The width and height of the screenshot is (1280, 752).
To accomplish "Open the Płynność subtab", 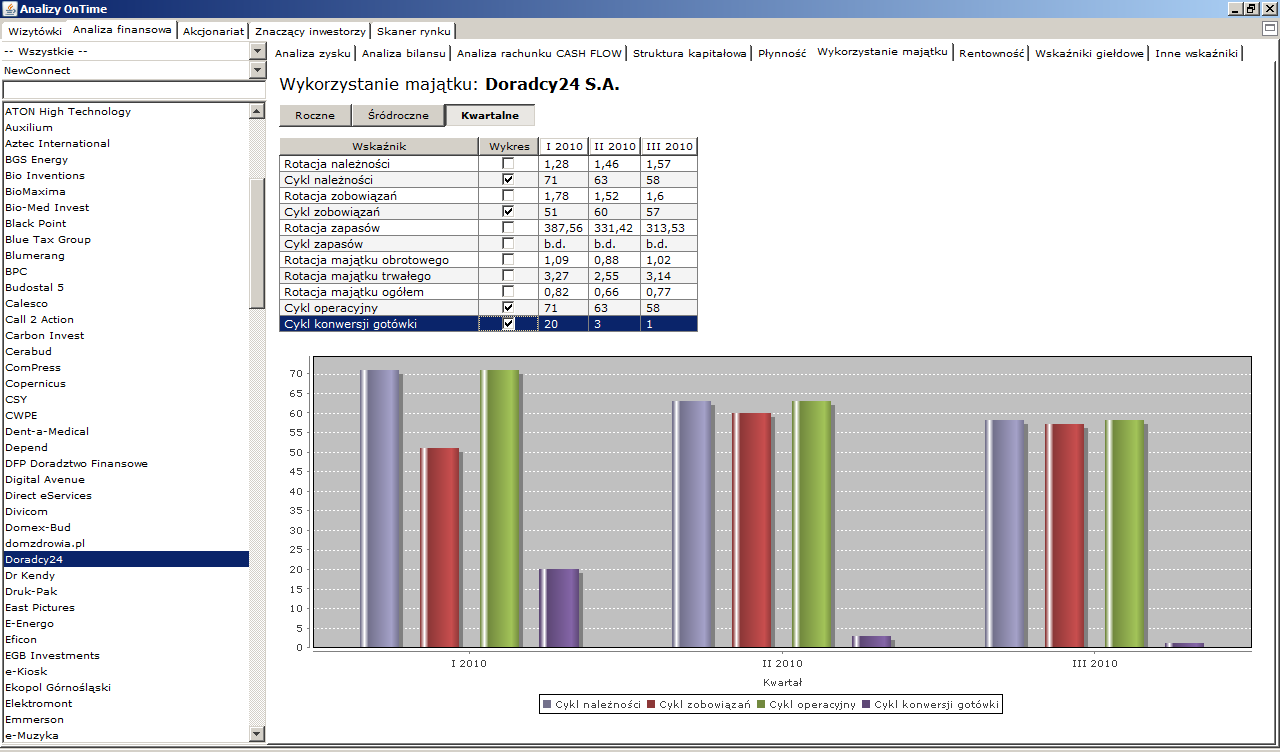I will coord(781,53).
